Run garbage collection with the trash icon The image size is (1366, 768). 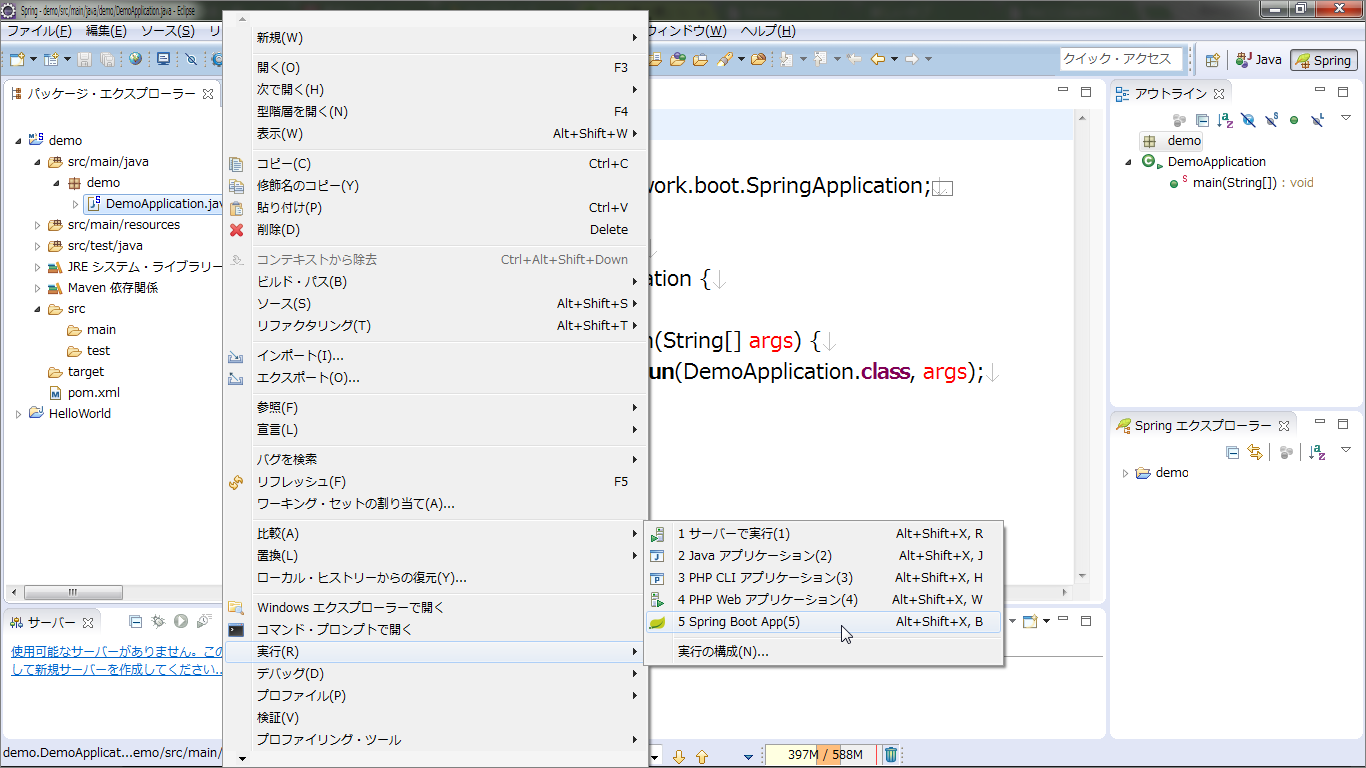point(889,754)
